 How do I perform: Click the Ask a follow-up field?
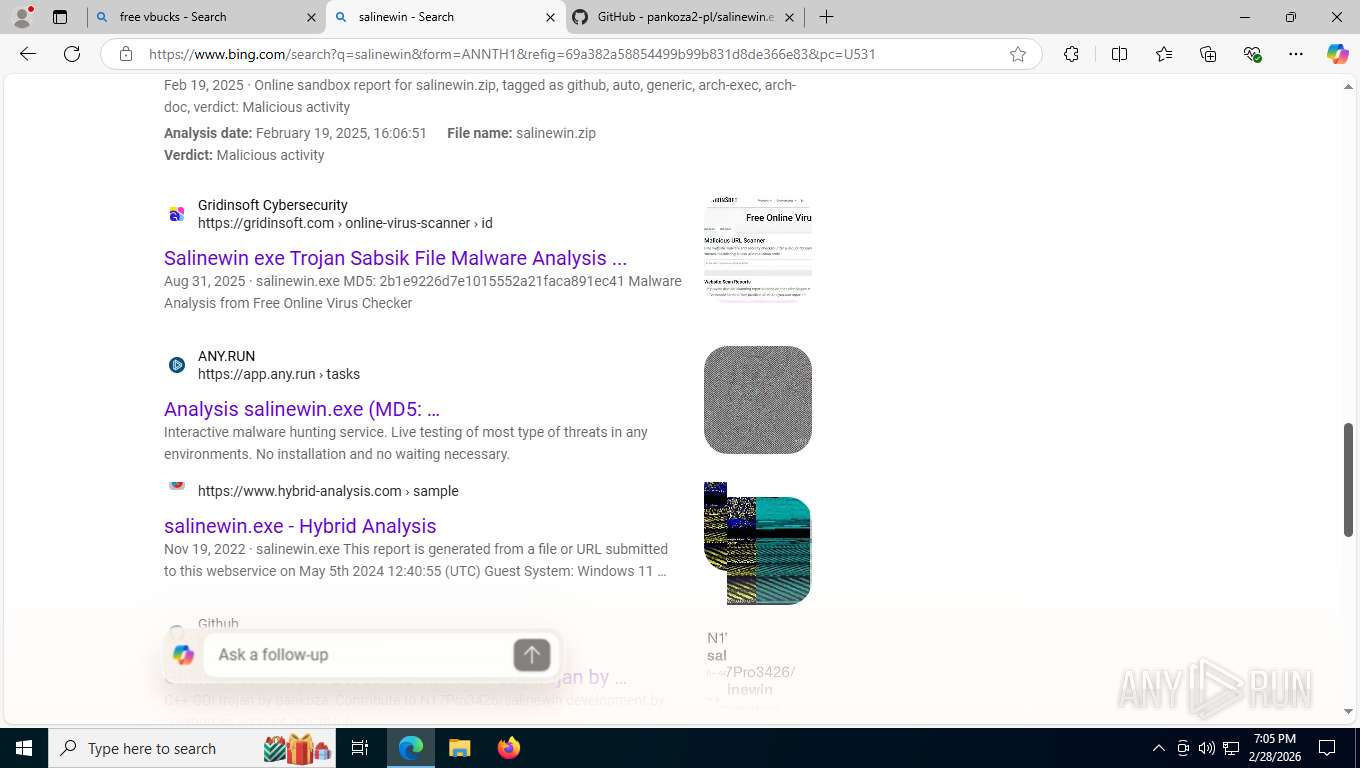coord(360,654)
